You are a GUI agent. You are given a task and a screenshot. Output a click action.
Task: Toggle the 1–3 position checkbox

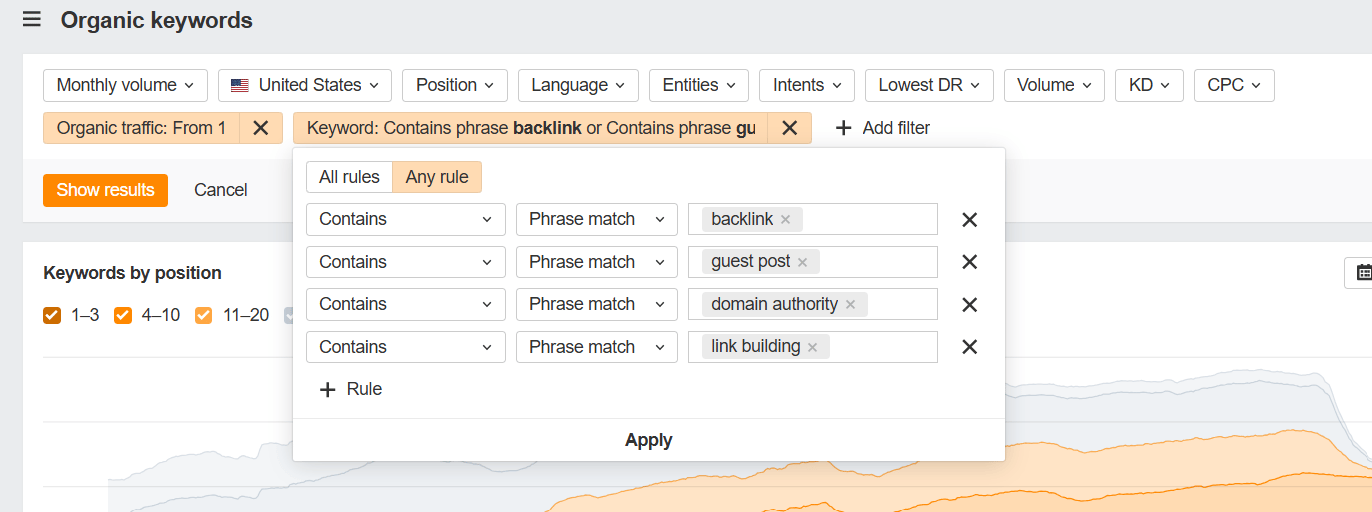[52, 316]
